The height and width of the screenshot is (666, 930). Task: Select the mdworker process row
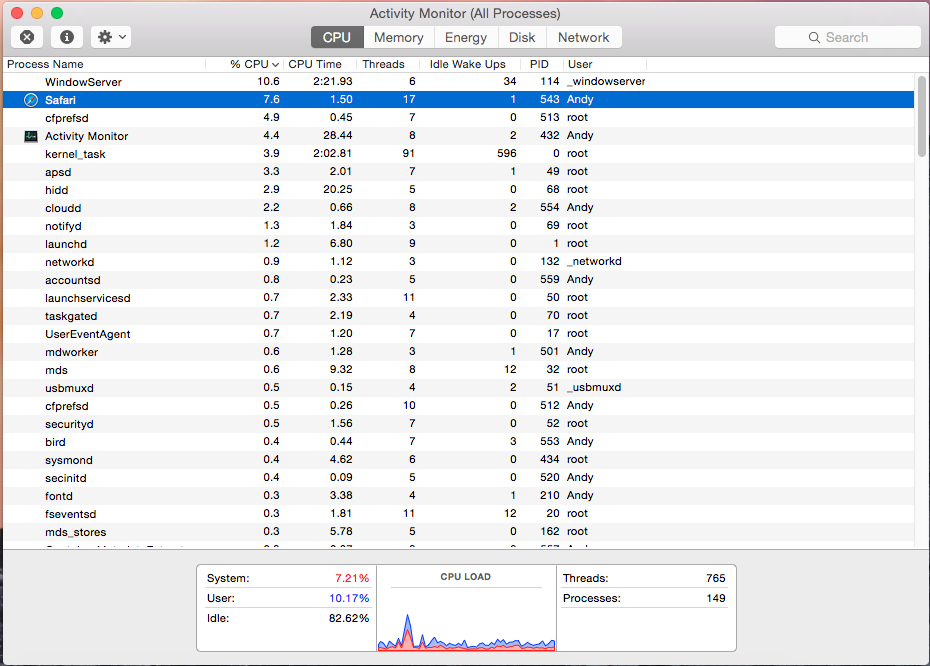coord(458,352)
